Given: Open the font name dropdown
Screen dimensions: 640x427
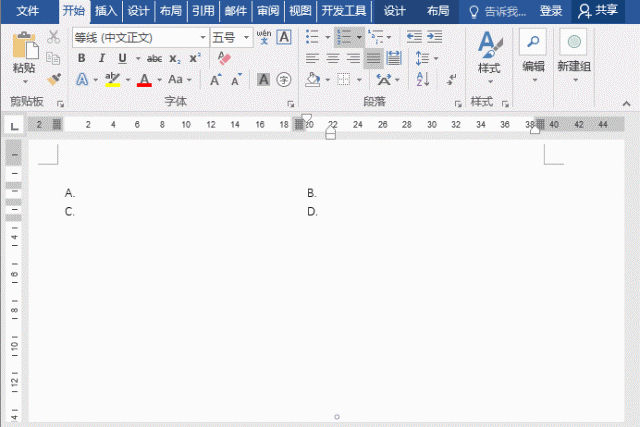Looking at the screenshot, I should click(203, 38).
